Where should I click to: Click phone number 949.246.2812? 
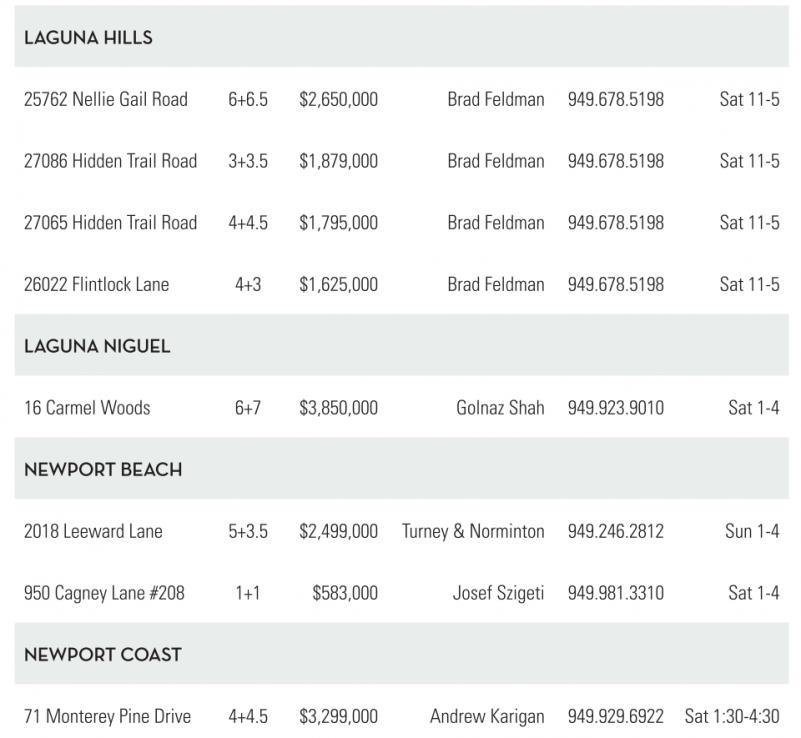(x=615, y=531)
